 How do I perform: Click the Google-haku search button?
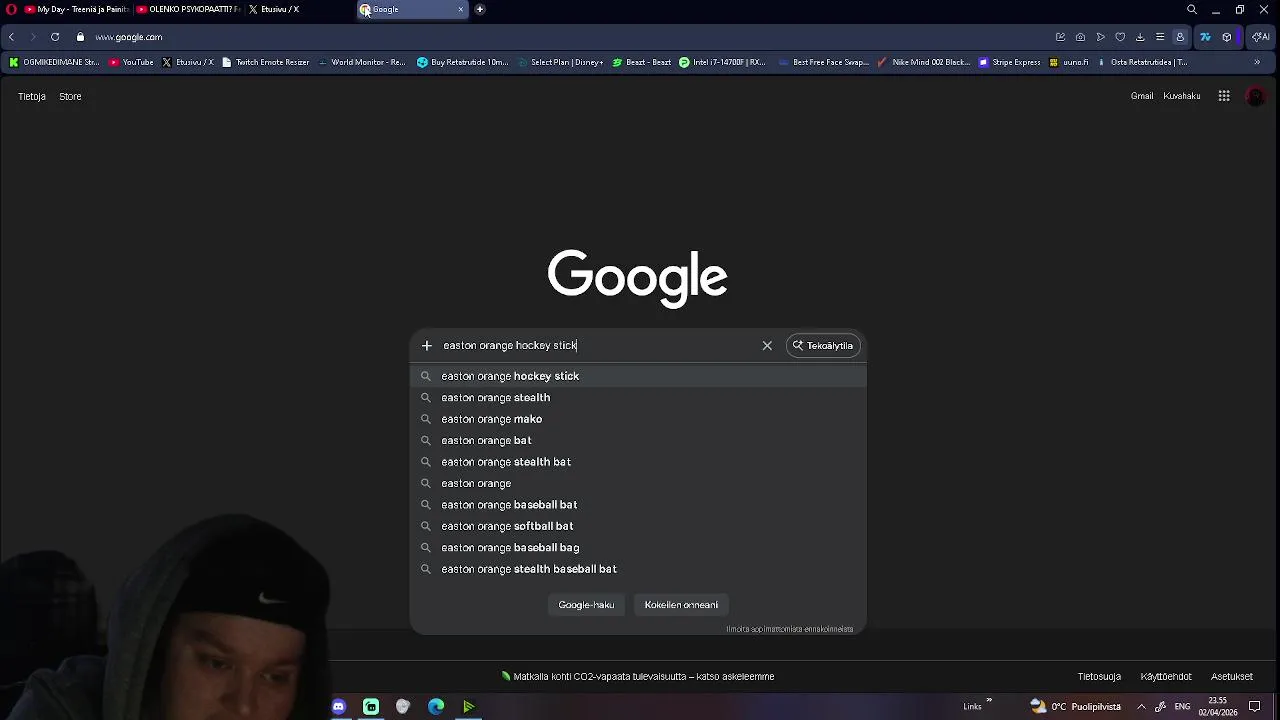pyautogui.click(x=586, y=605)
